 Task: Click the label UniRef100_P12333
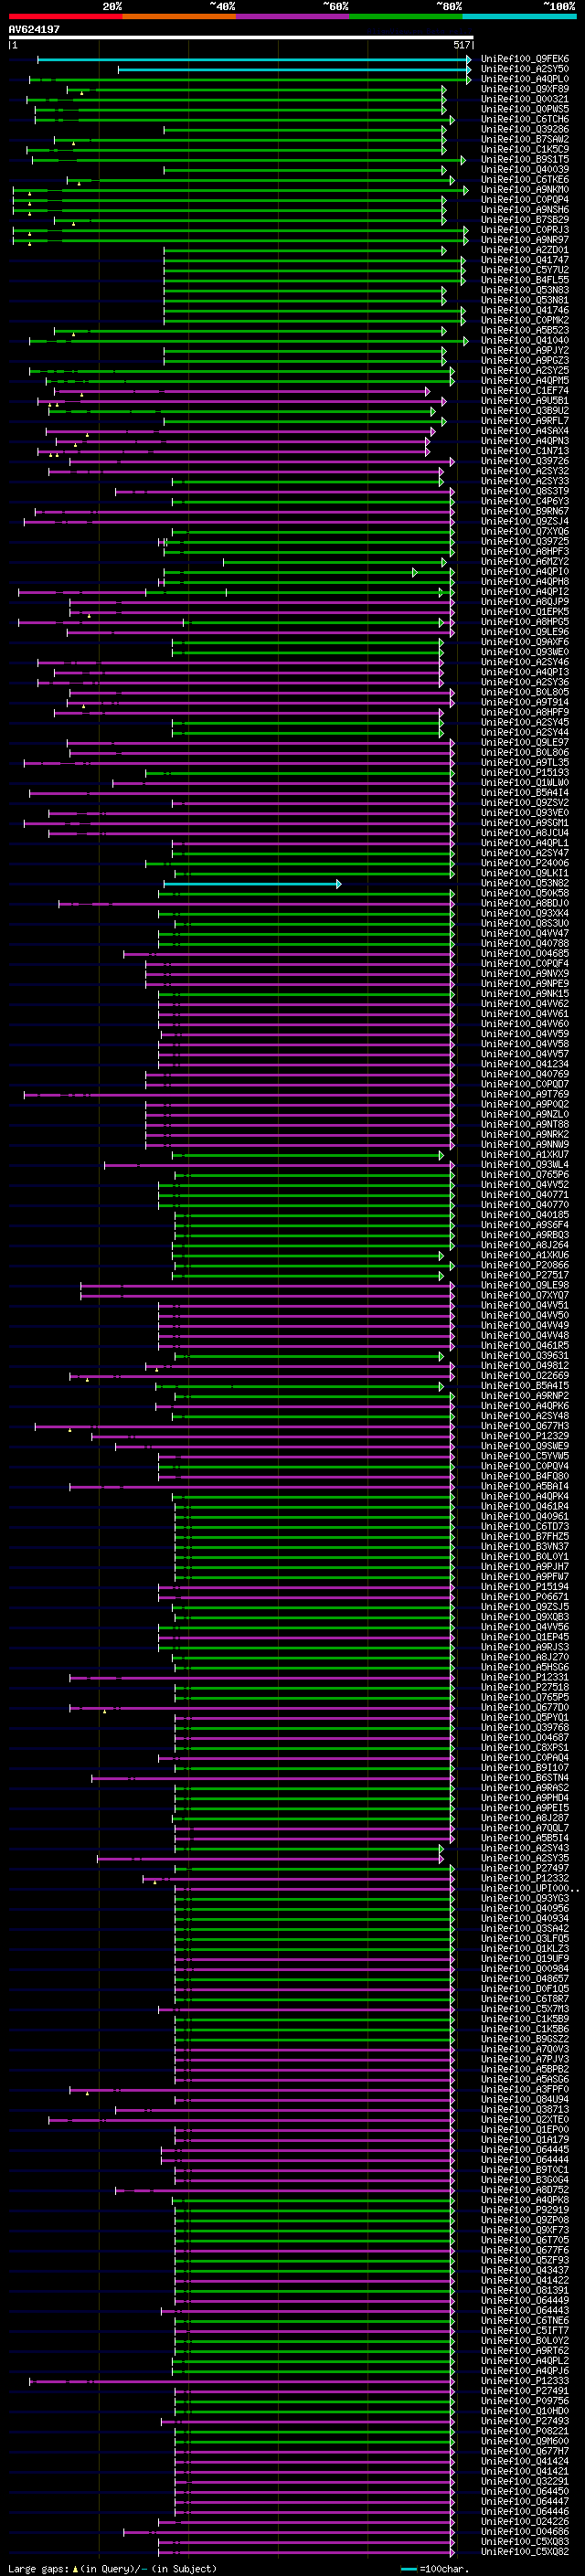point(525,2381)
